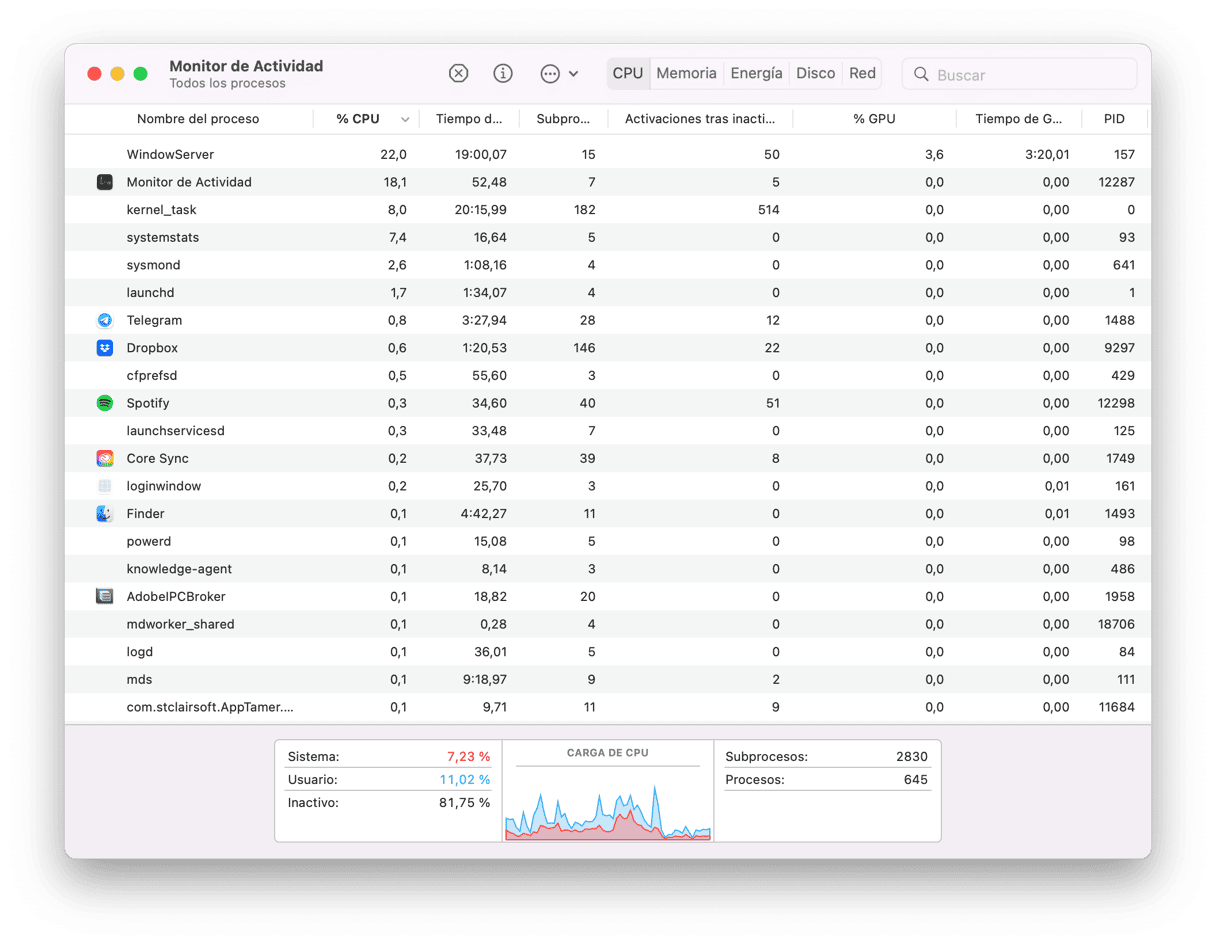1216x944 pixels.
Task: Select the logd process
Action: pos(139,652)
